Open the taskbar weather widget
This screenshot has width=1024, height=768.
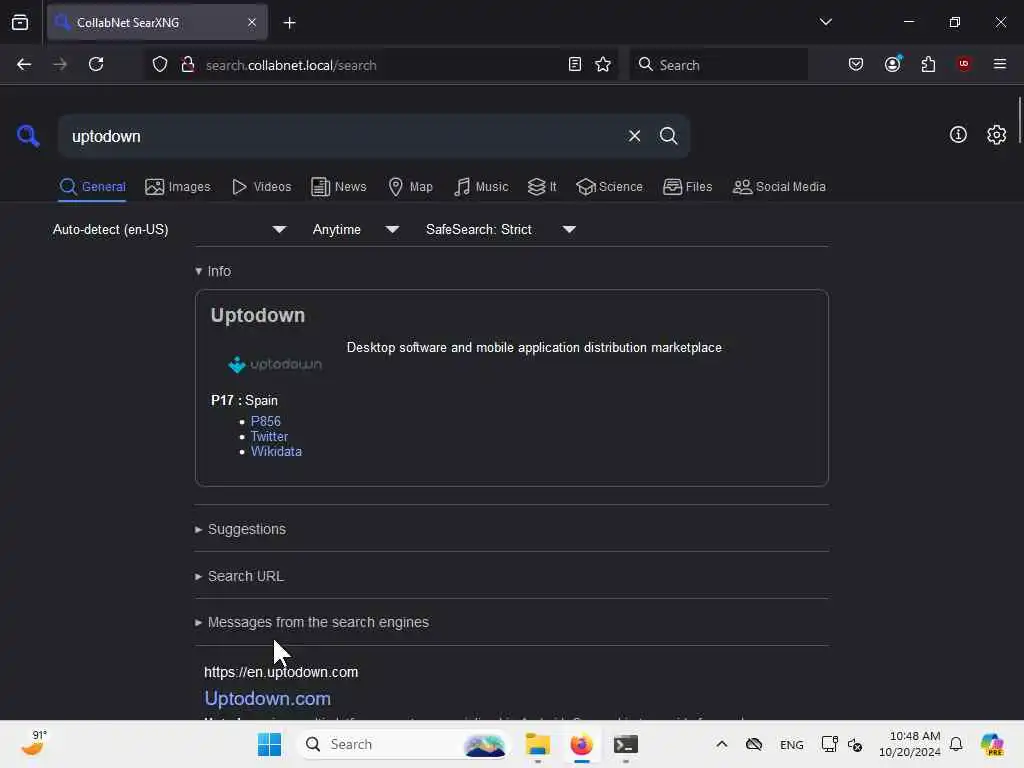click(33, 743)
